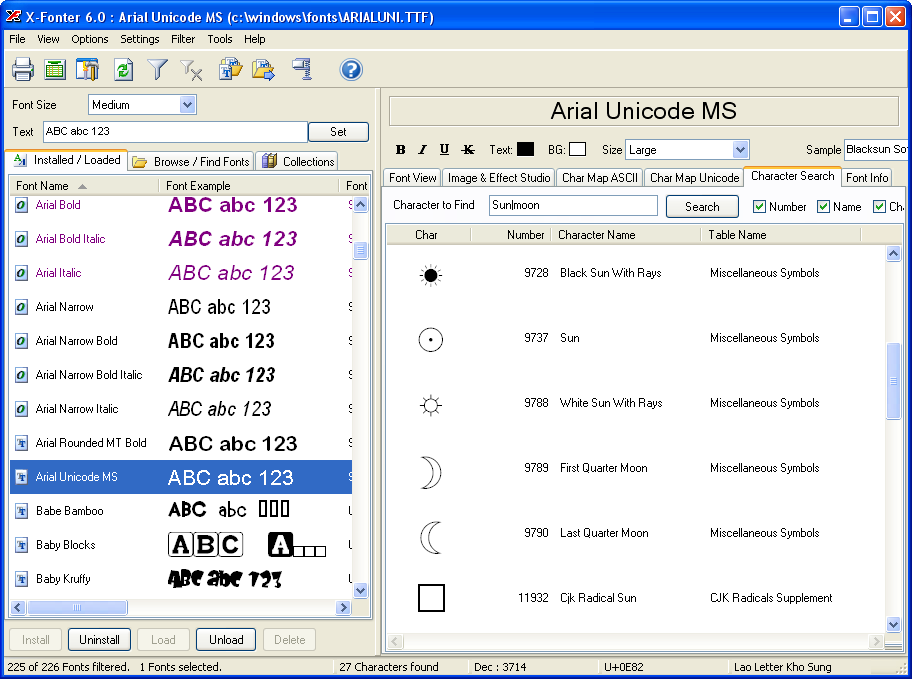Click the Character Name column header

pos(626,234)
